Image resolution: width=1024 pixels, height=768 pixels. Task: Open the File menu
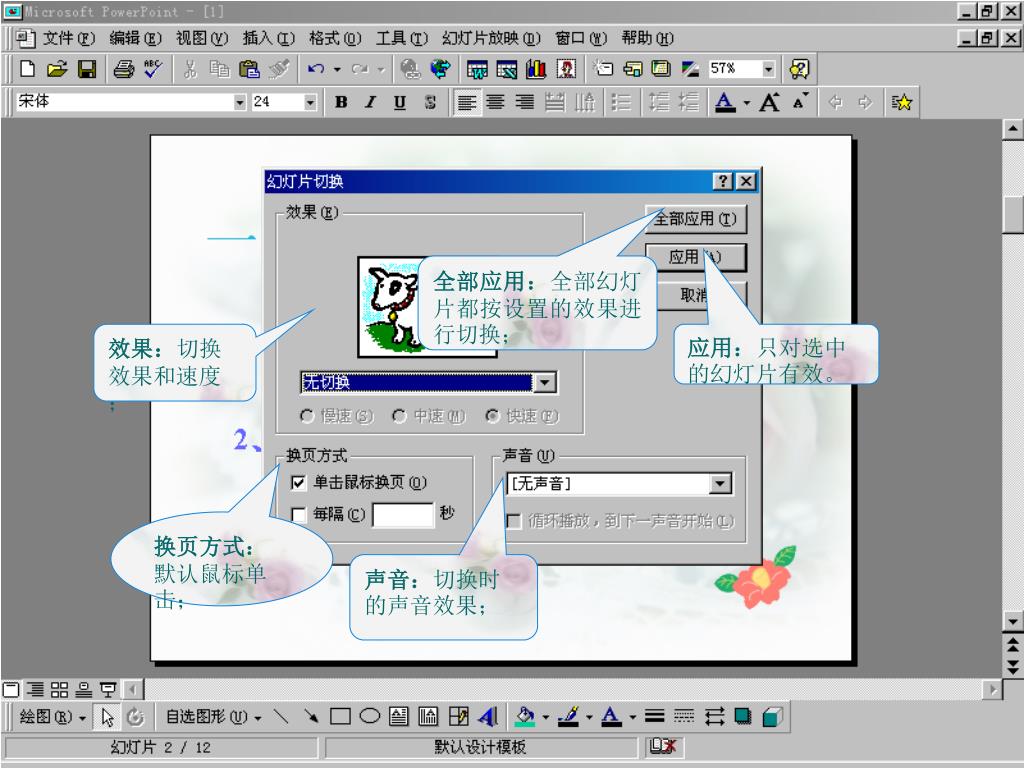[69, 38]
